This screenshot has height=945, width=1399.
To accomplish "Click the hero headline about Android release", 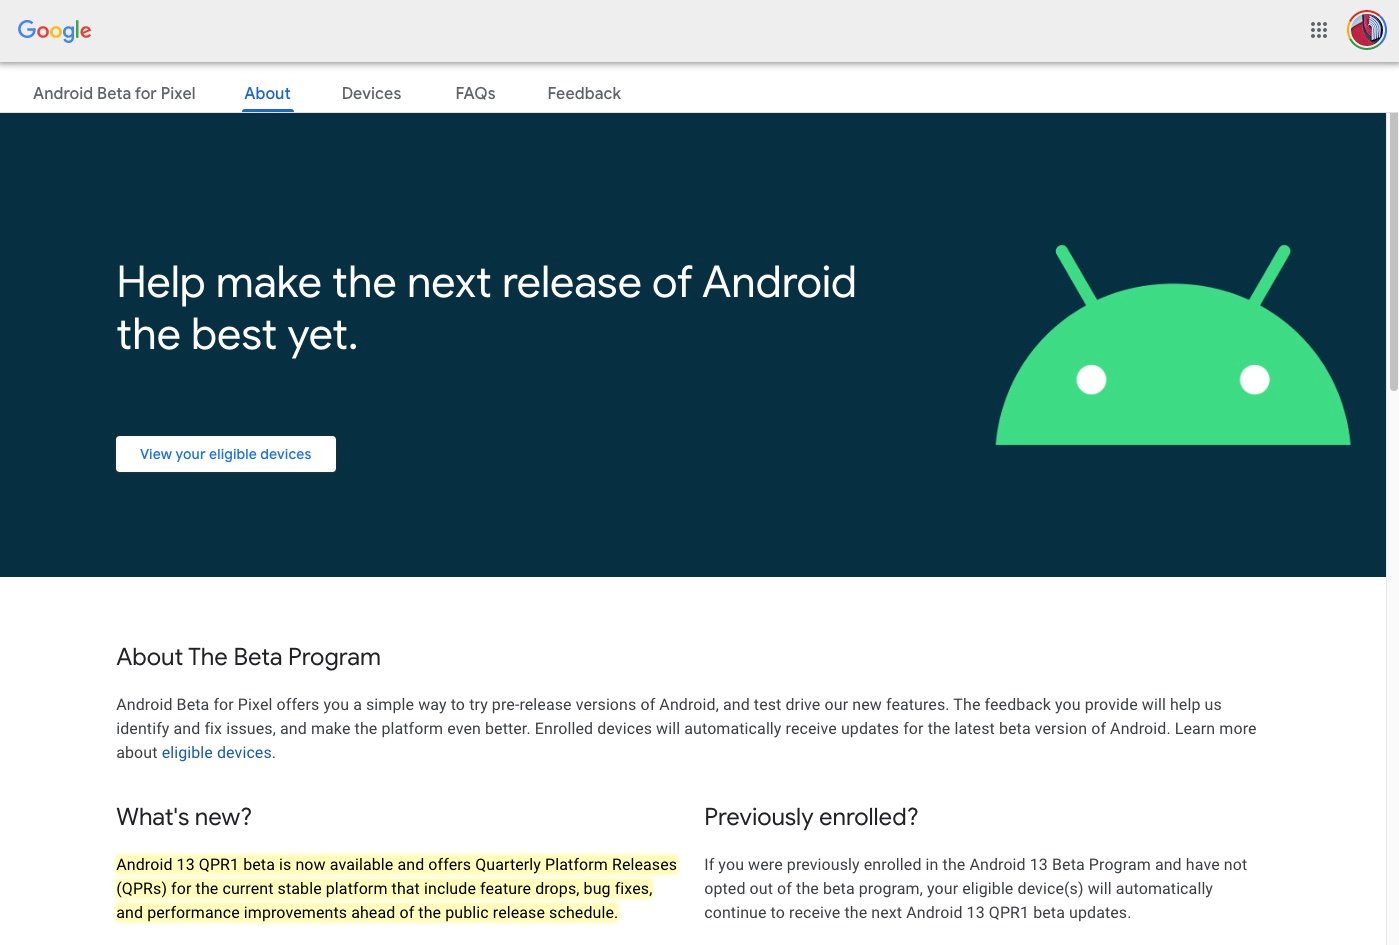I will pos(486,308).
